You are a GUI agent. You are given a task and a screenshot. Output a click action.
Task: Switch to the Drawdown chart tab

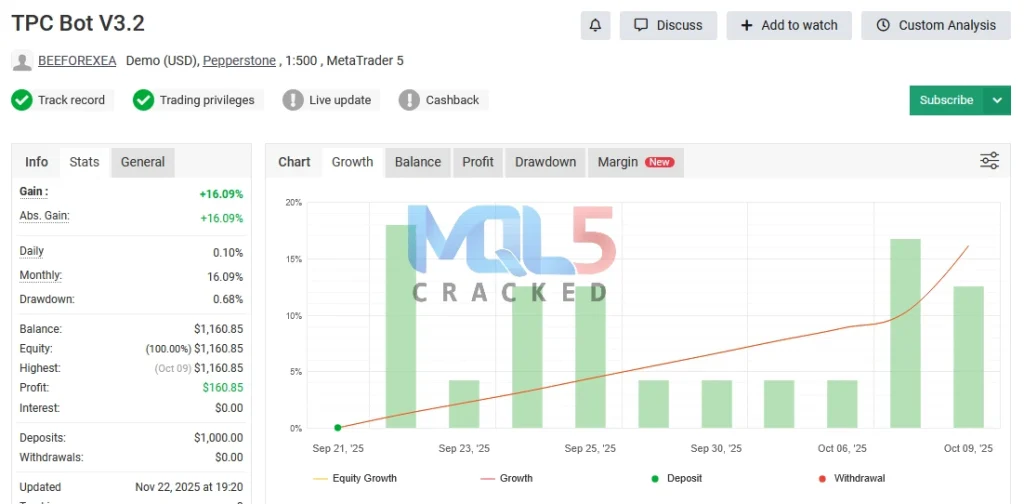pos(545,162)
